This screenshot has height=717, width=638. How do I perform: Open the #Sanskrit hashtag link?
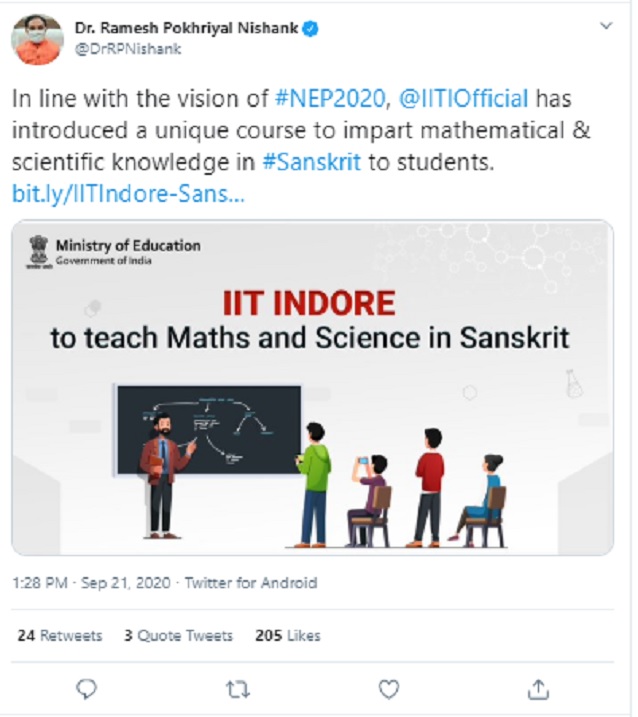click(311, 162)
